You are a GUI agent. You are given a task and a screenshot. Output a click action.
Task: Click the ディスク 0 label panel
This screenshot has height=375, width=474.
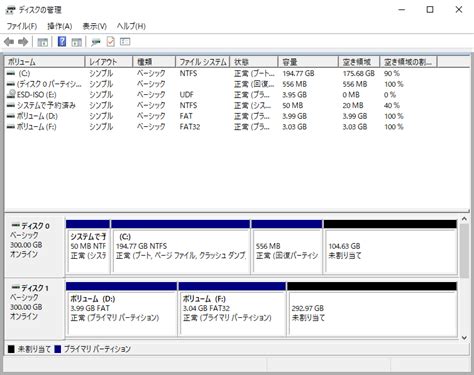[34, 247]
